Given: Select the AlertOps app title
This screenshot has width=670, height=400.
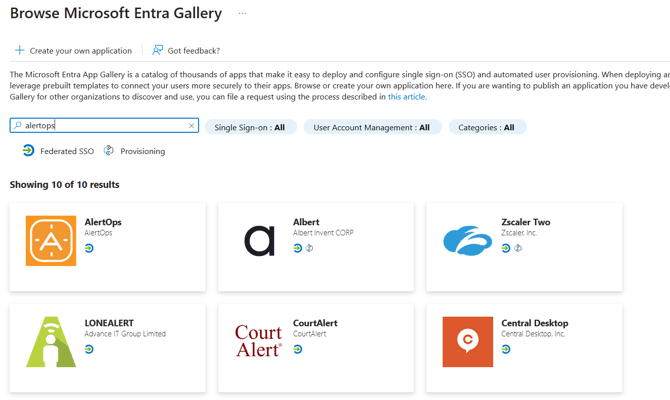Looking at the screenshot, I should [x=103, y=222].
